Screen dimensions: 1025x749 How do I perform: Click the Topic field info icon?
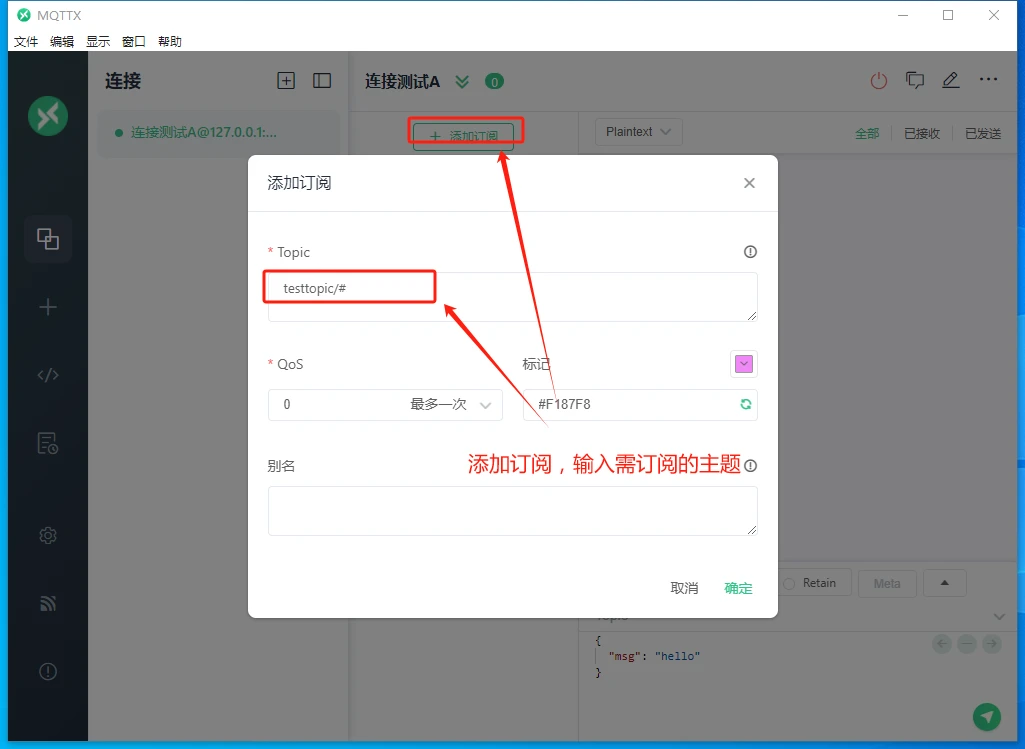[750, 252]
